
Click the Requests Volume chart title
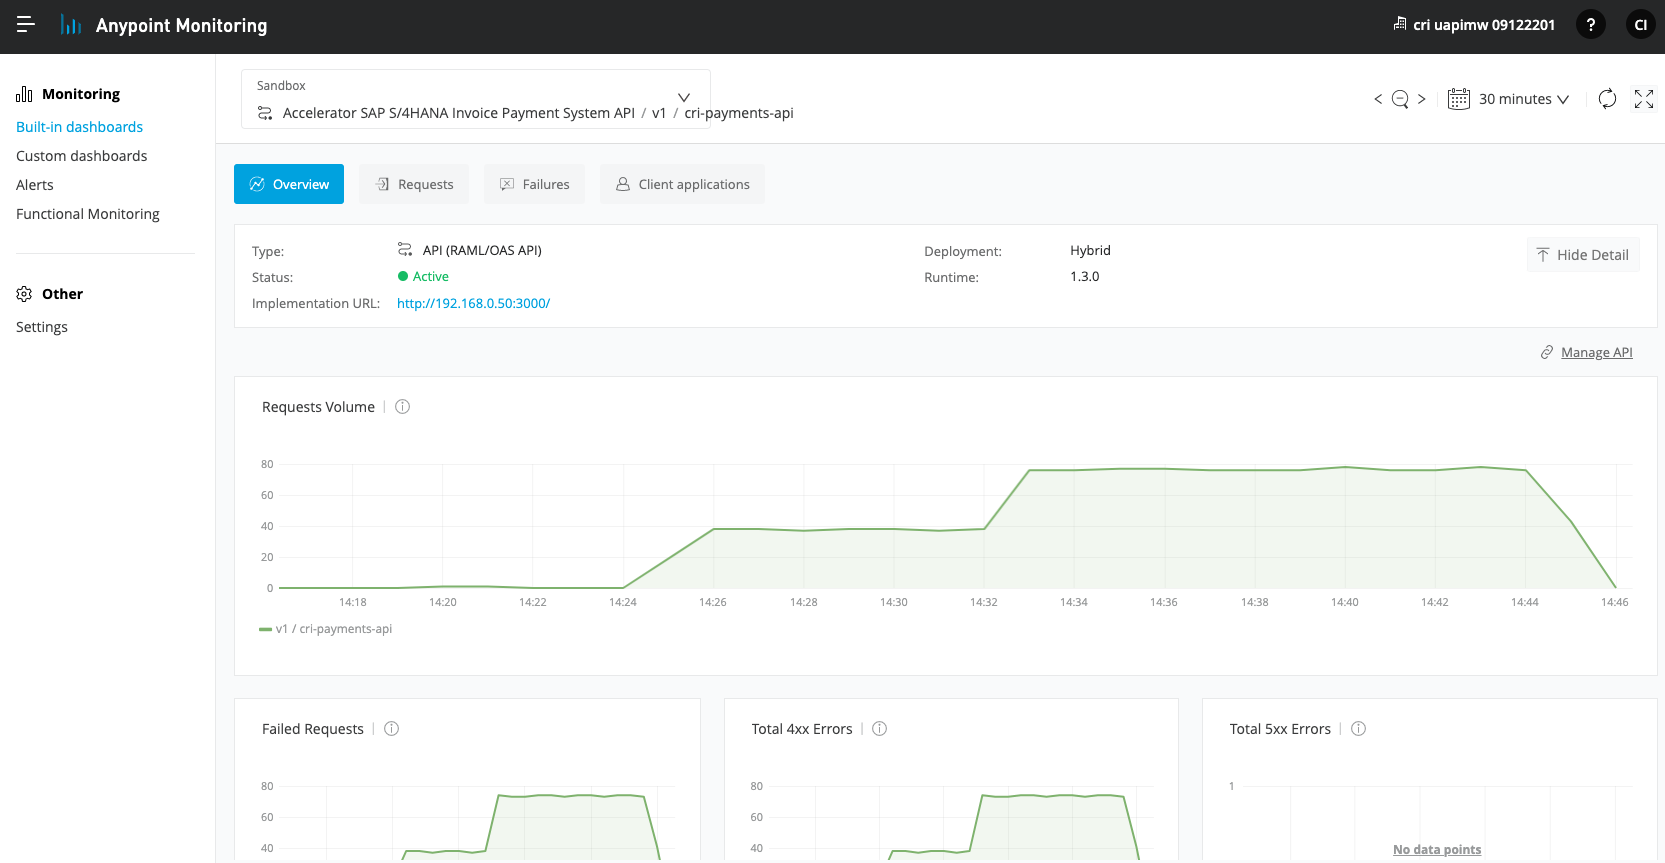(318, 407)
